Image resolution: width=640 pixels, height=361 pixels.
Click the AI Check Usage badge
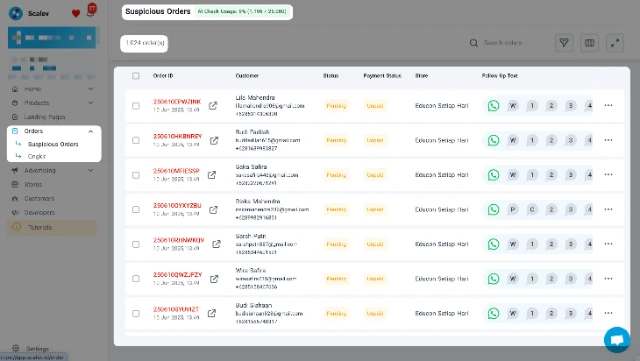(x=242, y=11)
